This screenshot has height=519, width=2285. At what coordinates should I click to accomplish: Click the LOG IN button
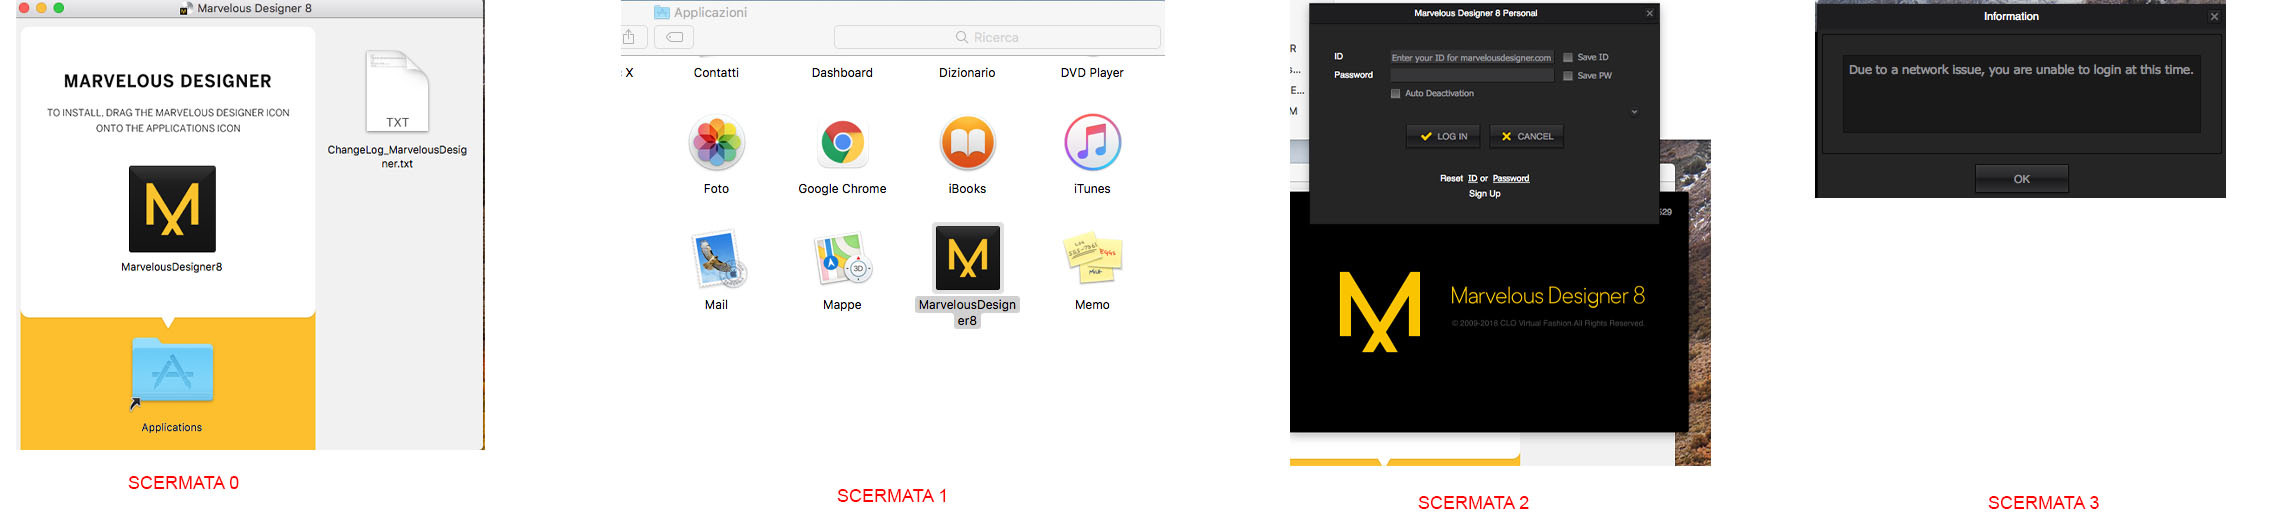[1443, 136]
